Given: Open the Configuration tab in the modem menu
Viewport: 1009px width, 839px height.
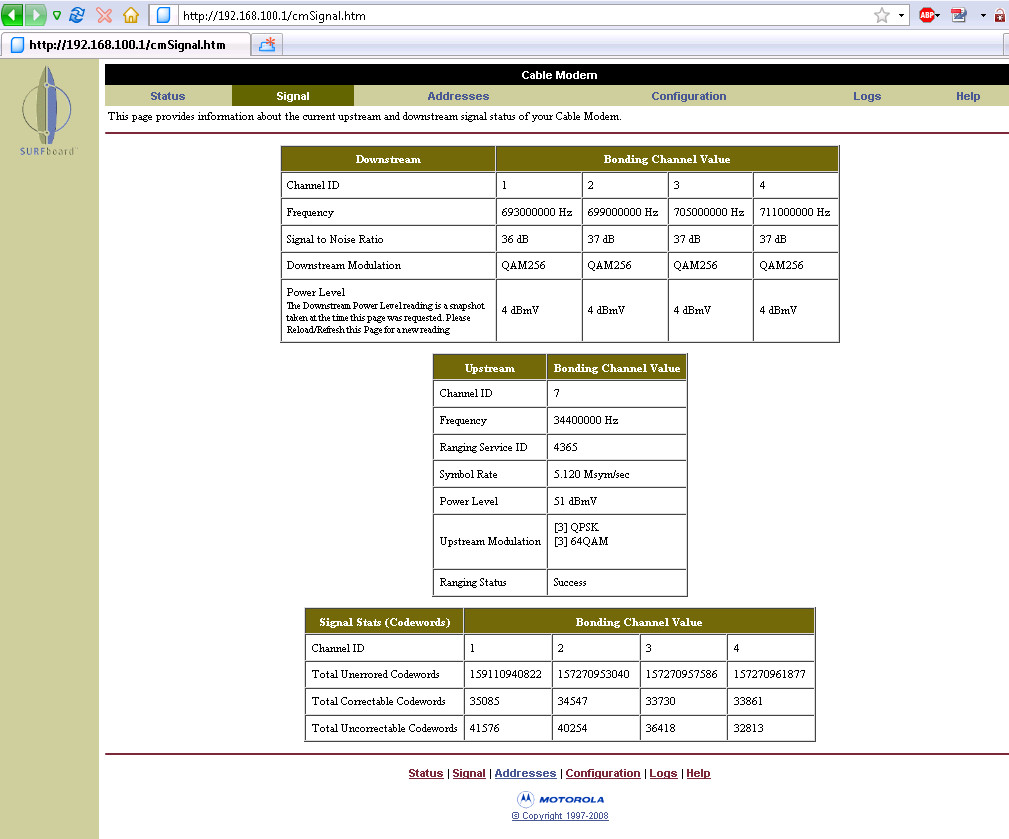Looking at the screenshot, I should point(689,96).
